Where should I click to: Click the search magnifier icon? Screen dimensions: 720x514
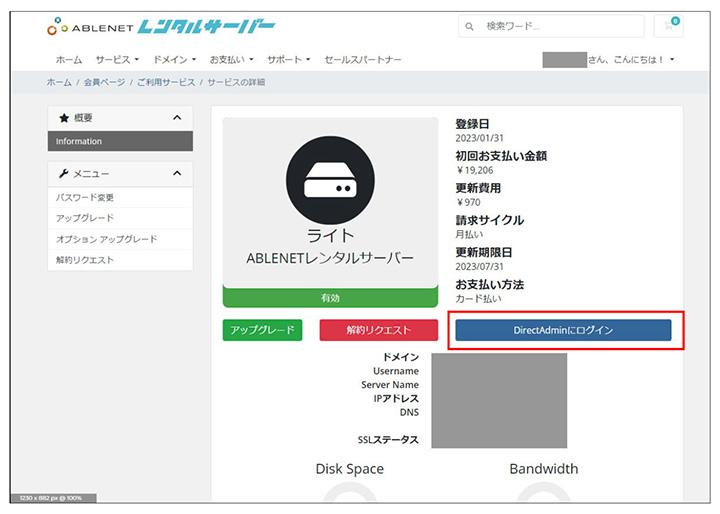(469, 26)
